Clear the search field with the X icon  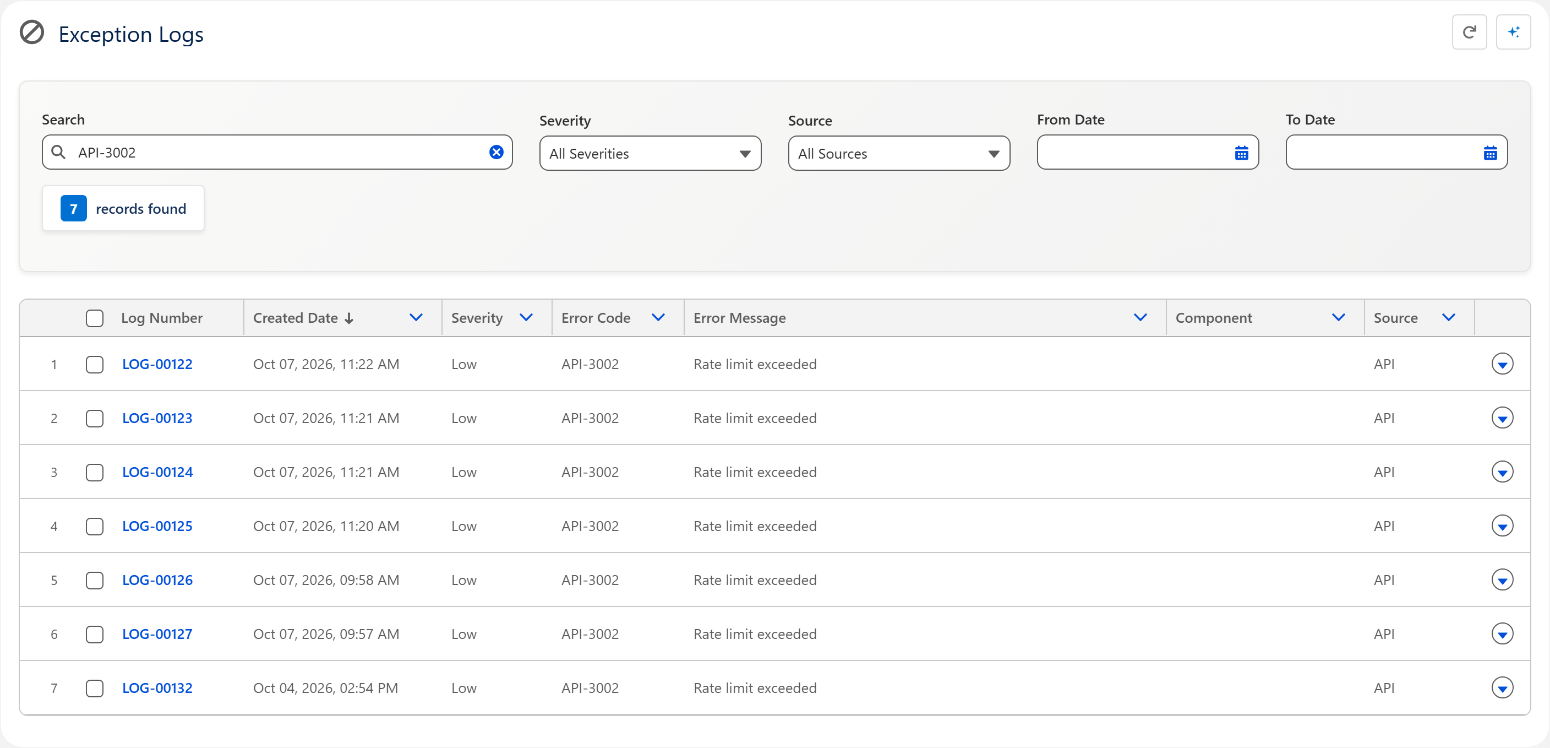tap(496, 152)
